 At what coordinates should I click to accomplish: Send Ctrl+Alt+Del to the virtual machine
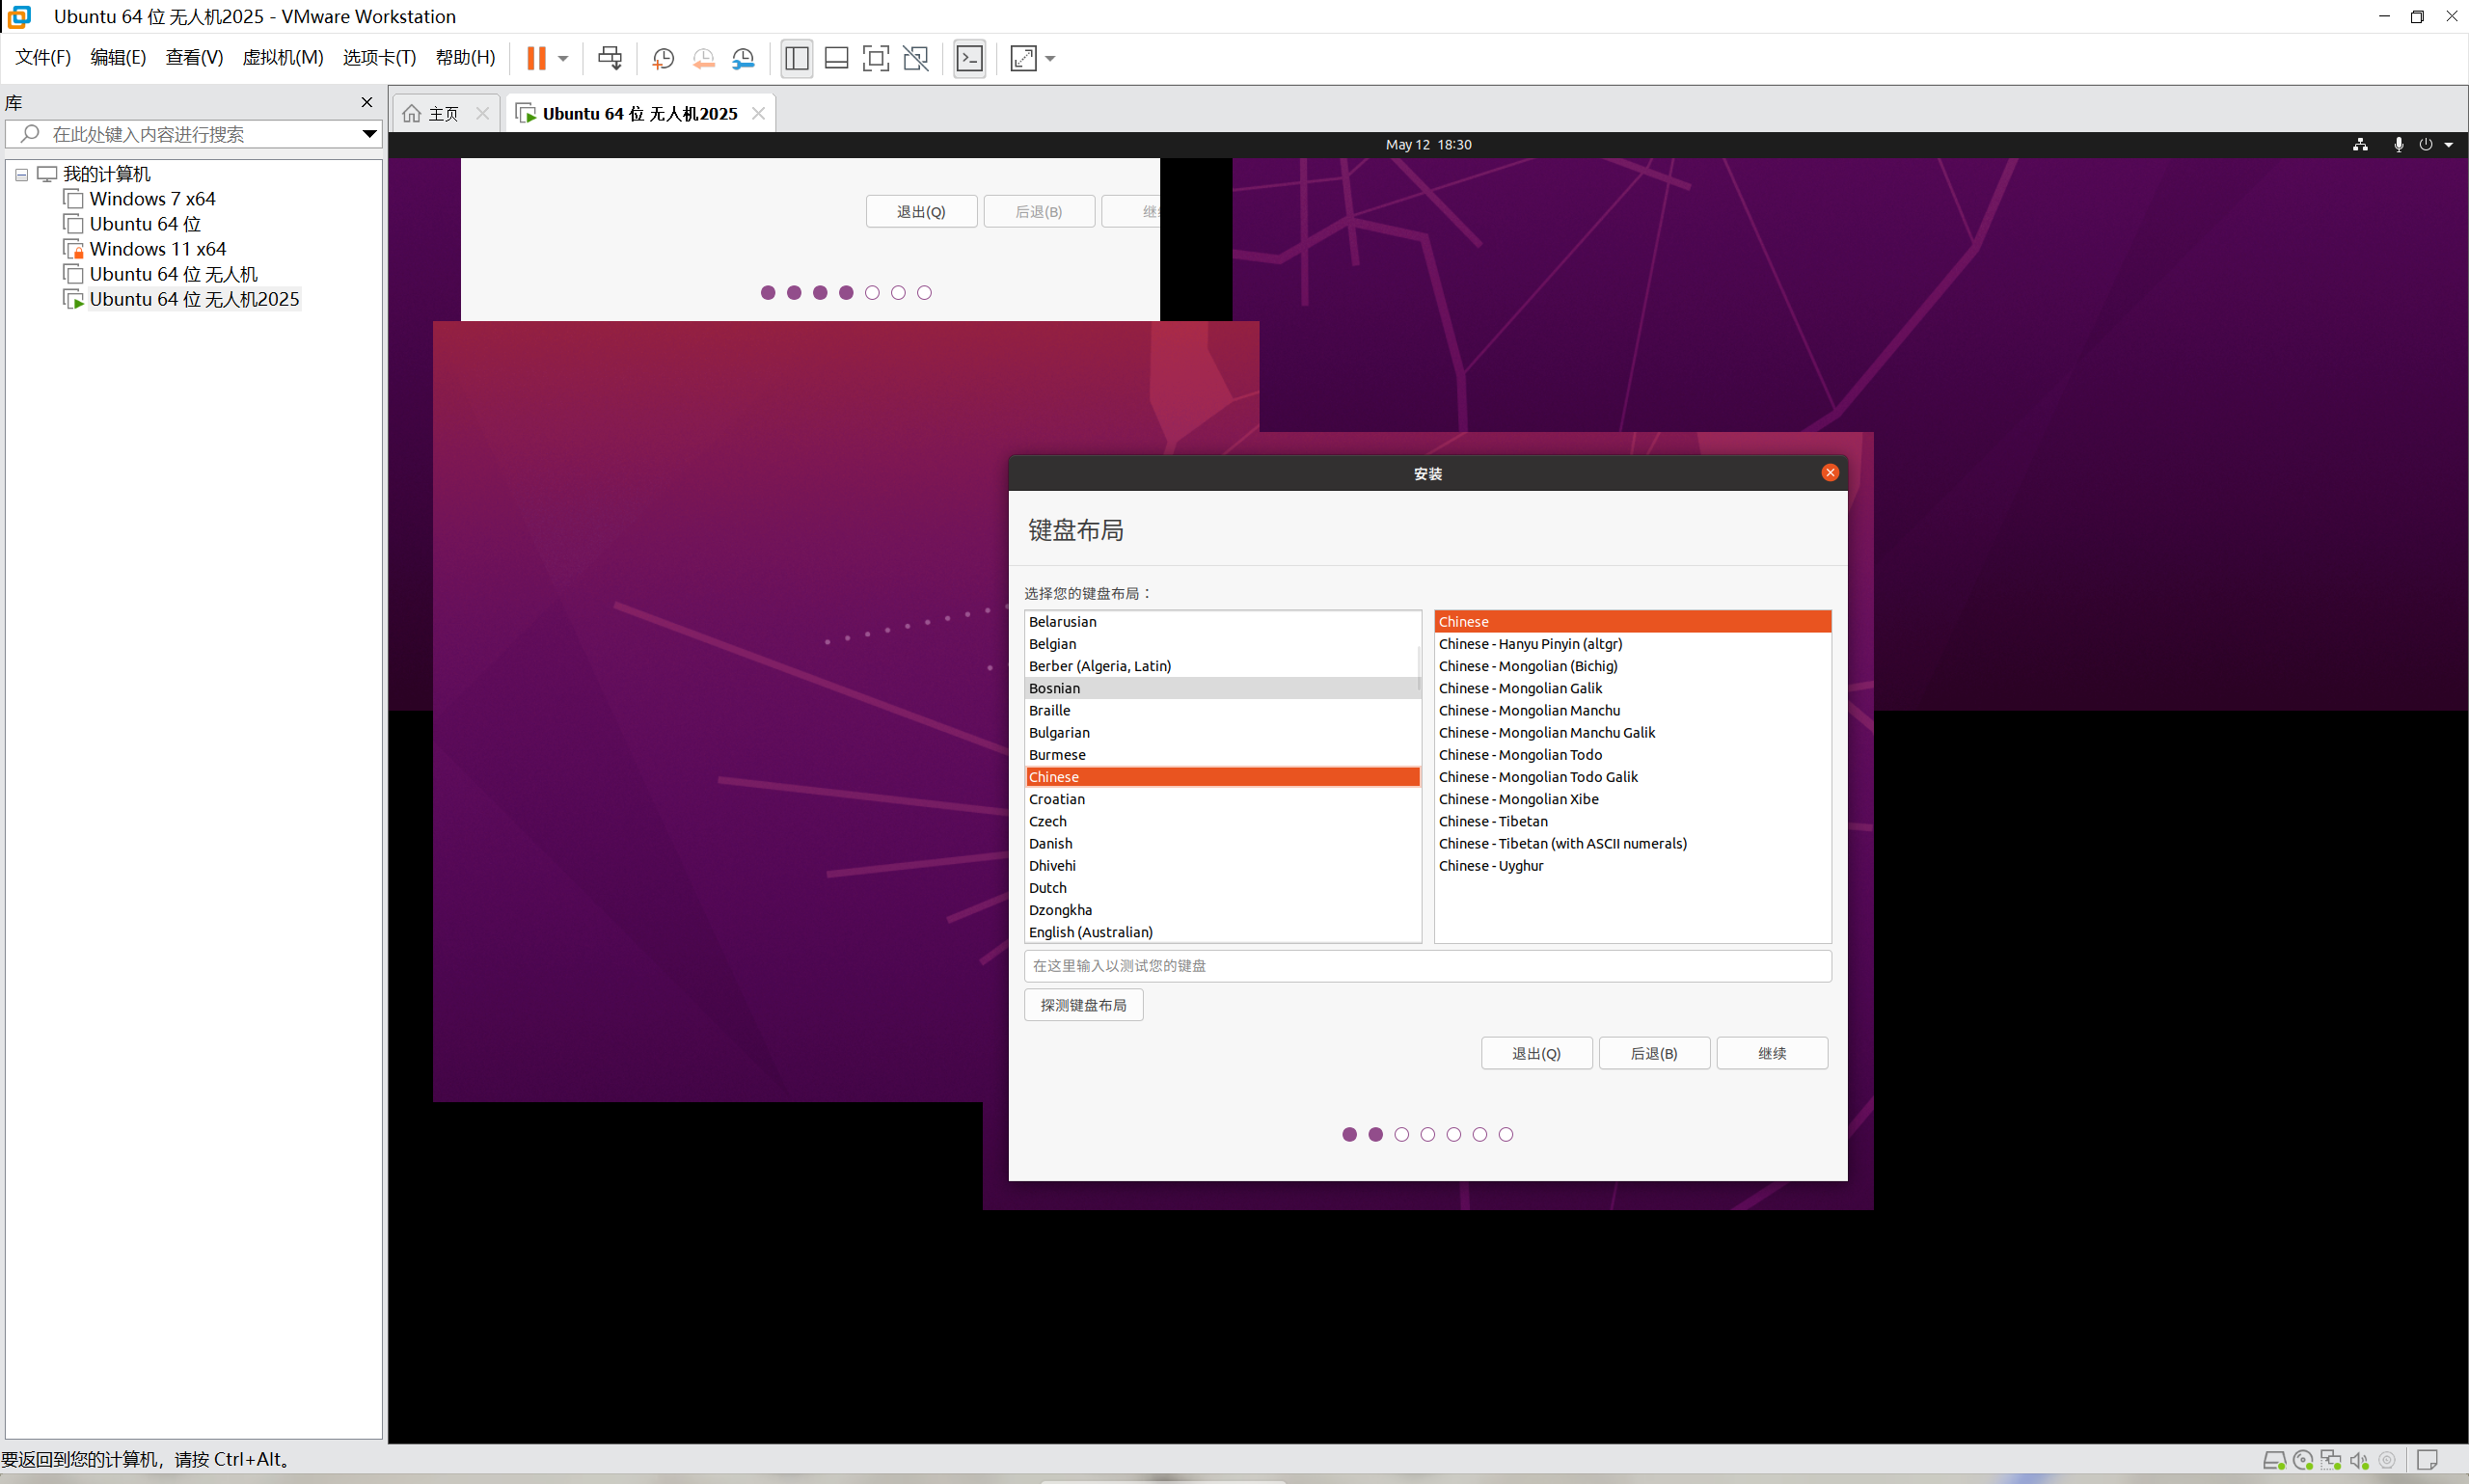[x=609, y=58]
